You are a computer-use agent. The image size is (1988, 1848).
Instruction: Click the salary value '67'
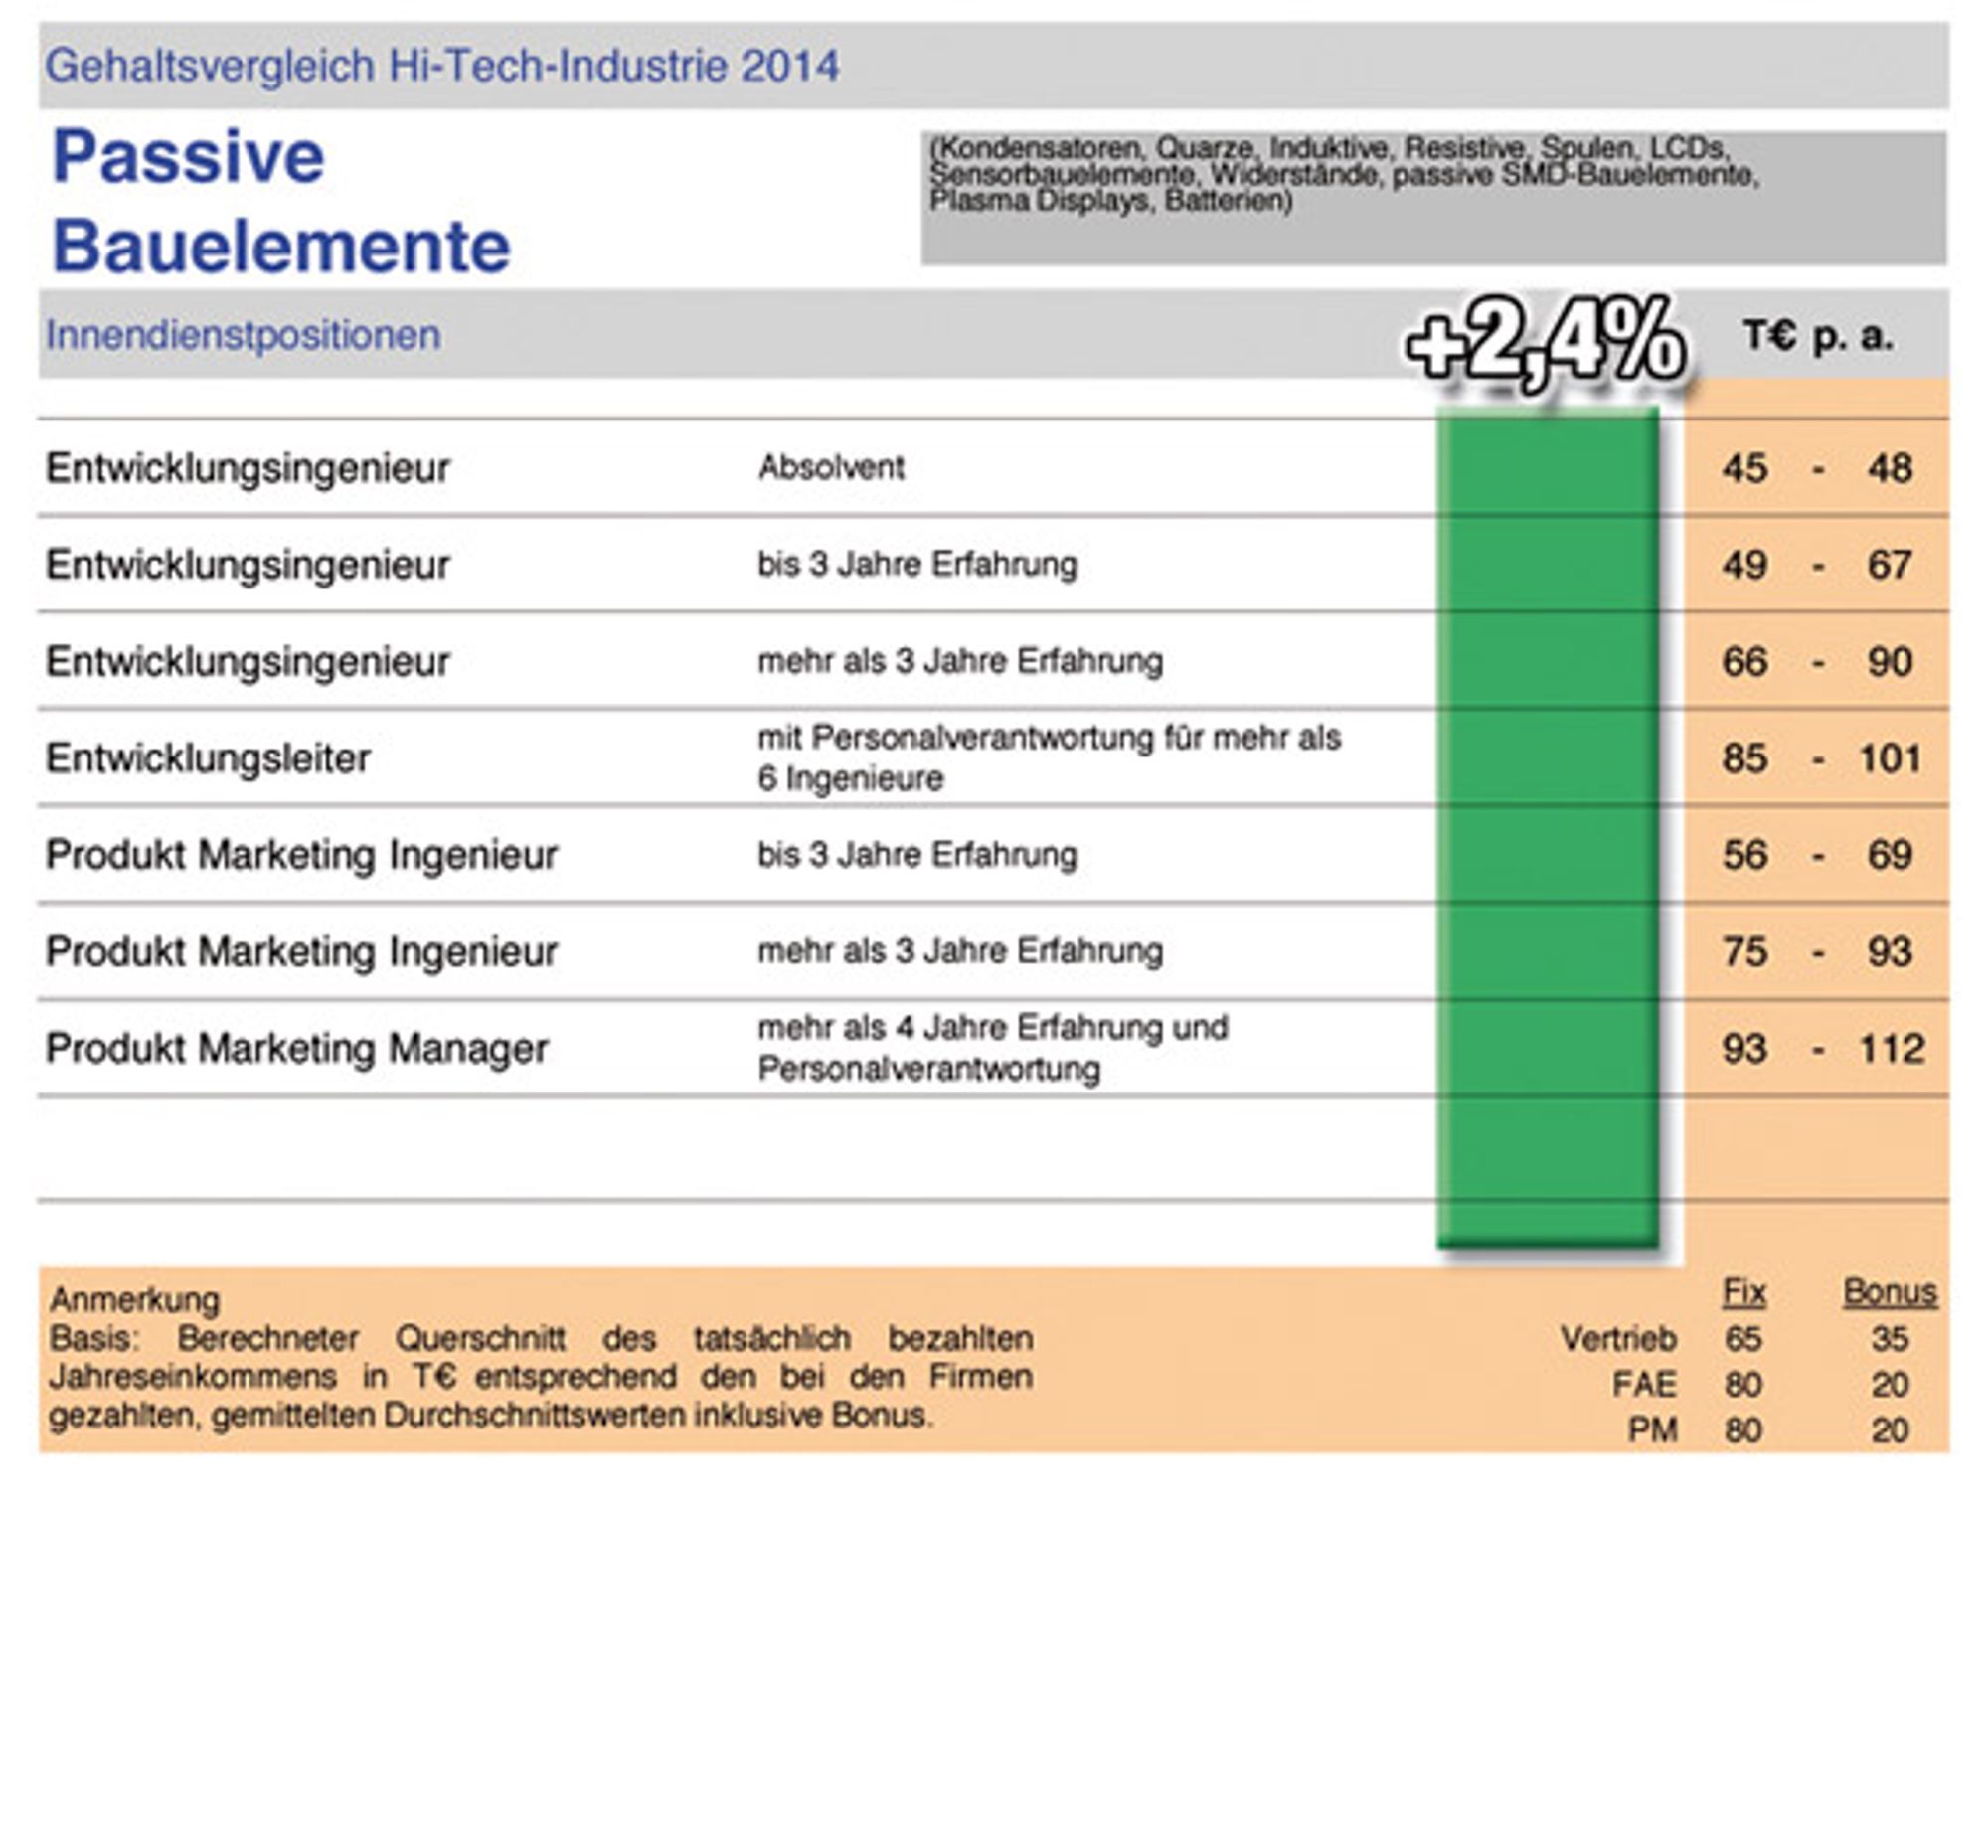pyautogui.click(x=1890, y=565)
